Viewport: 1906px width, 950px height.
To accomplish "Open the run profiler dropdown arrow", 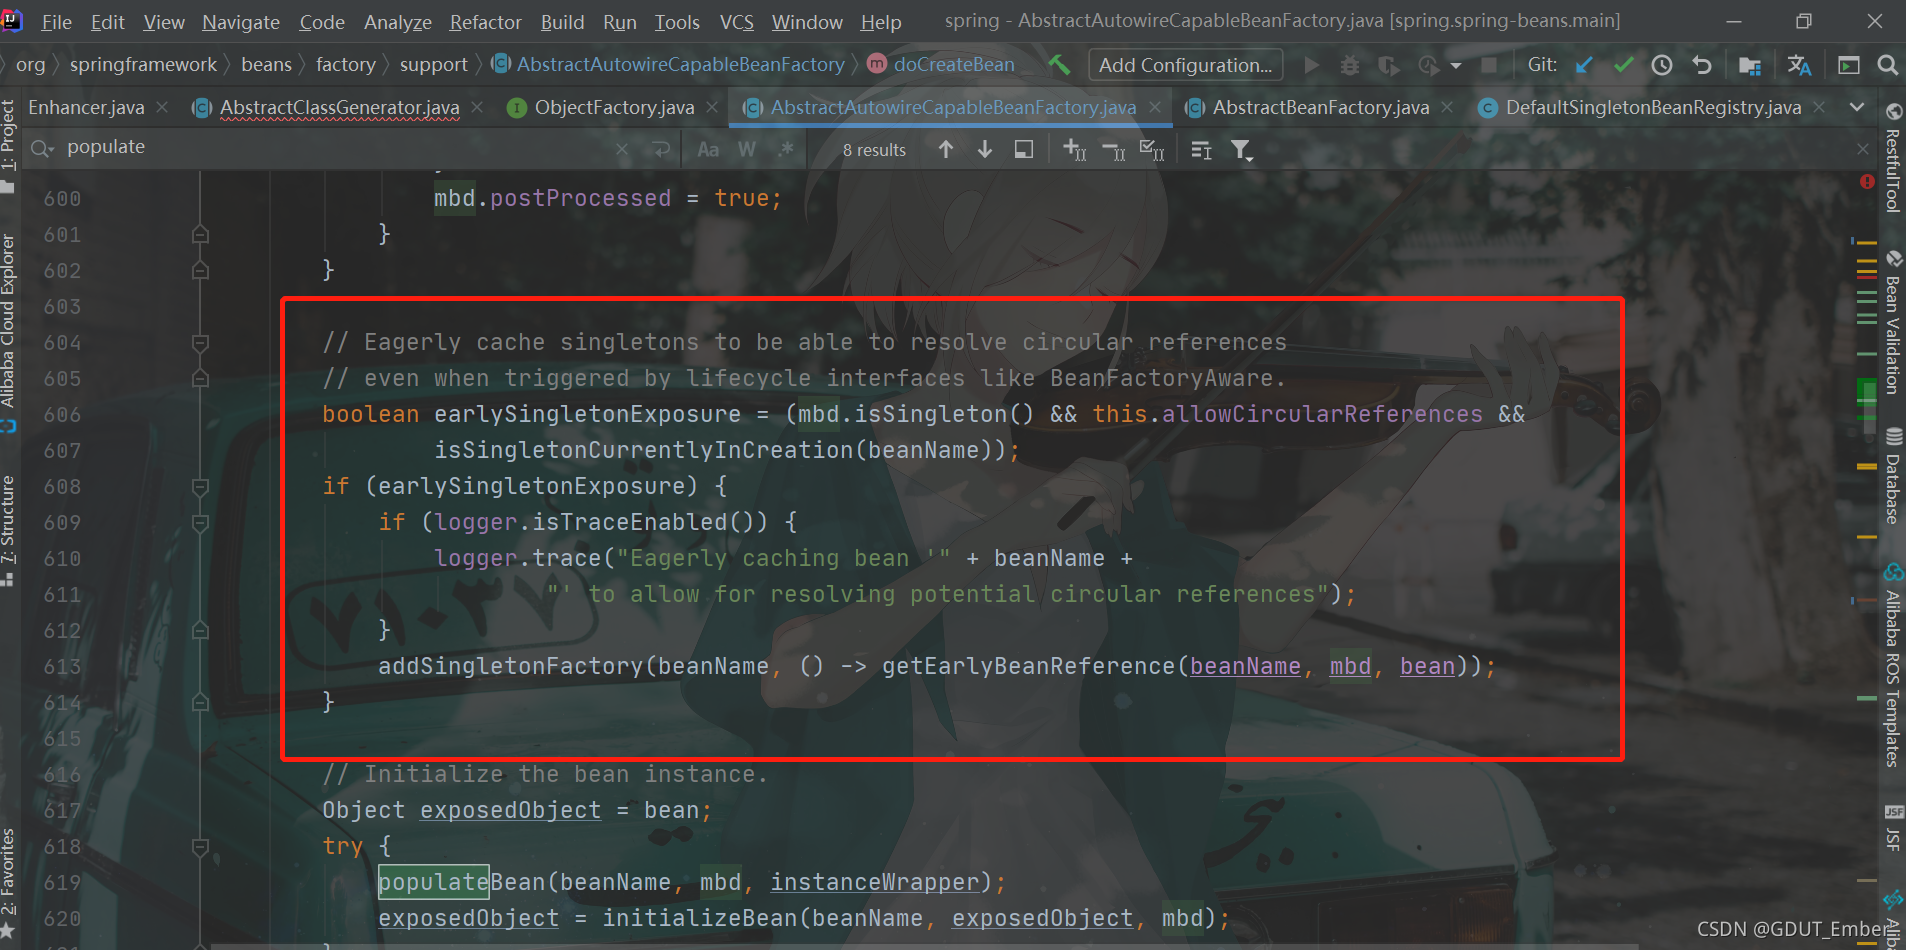I will pos(1456,66).
